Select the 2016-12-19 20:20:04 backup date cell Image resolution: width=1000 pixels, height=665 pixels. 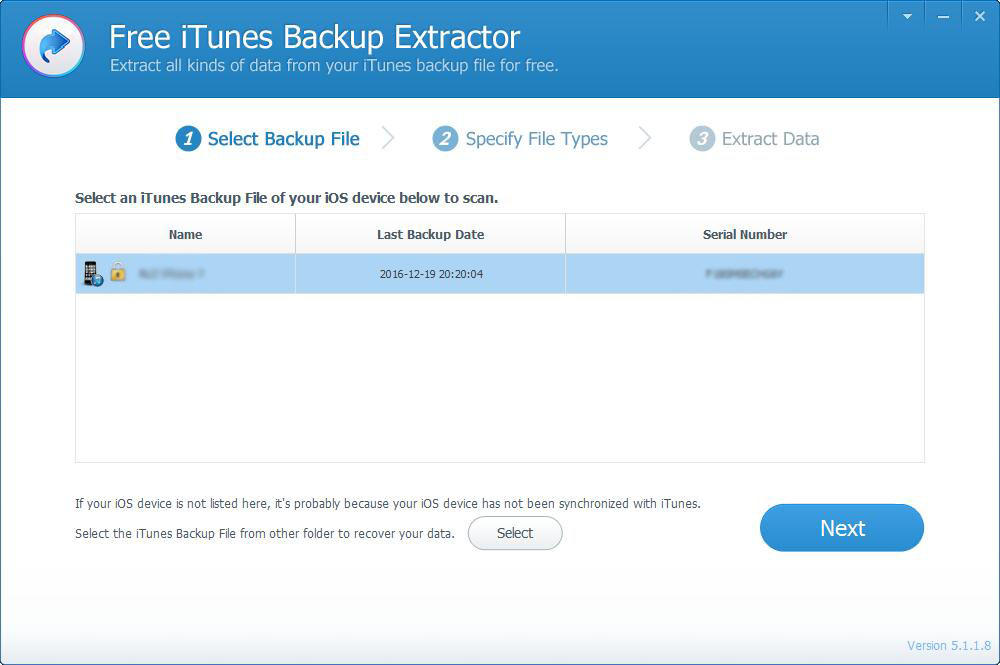pyautogui.click(x=430, y=274)
